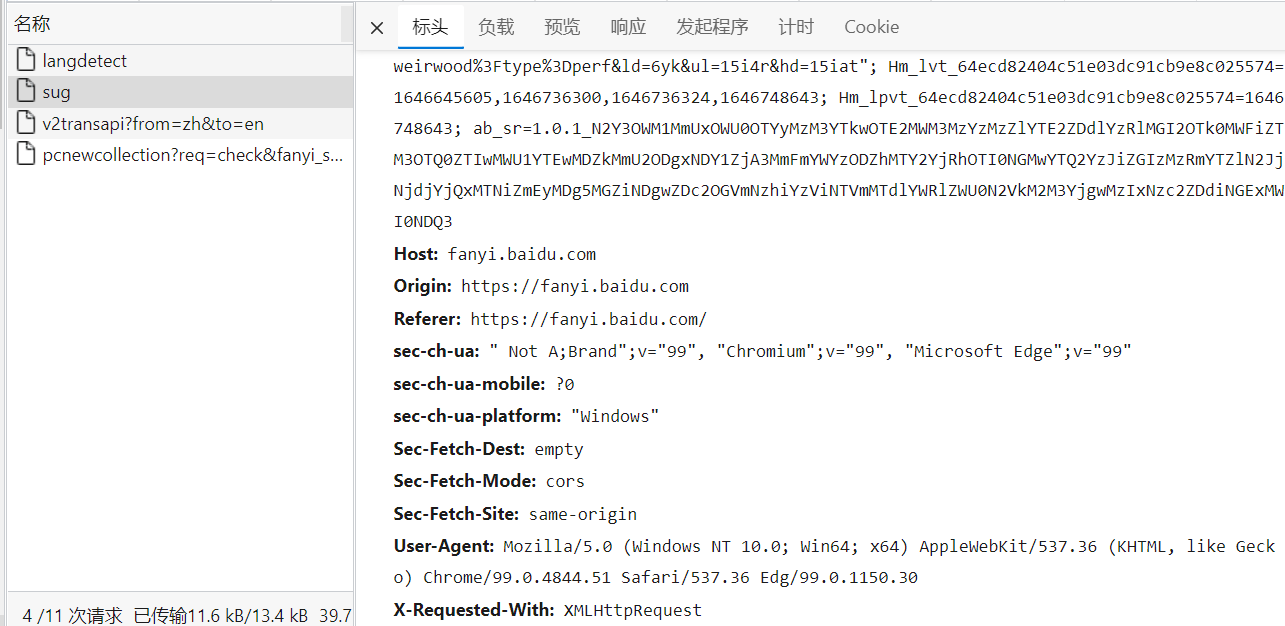
Task: Click the X-Requested-With header name
Action: (x=474, y=610)
